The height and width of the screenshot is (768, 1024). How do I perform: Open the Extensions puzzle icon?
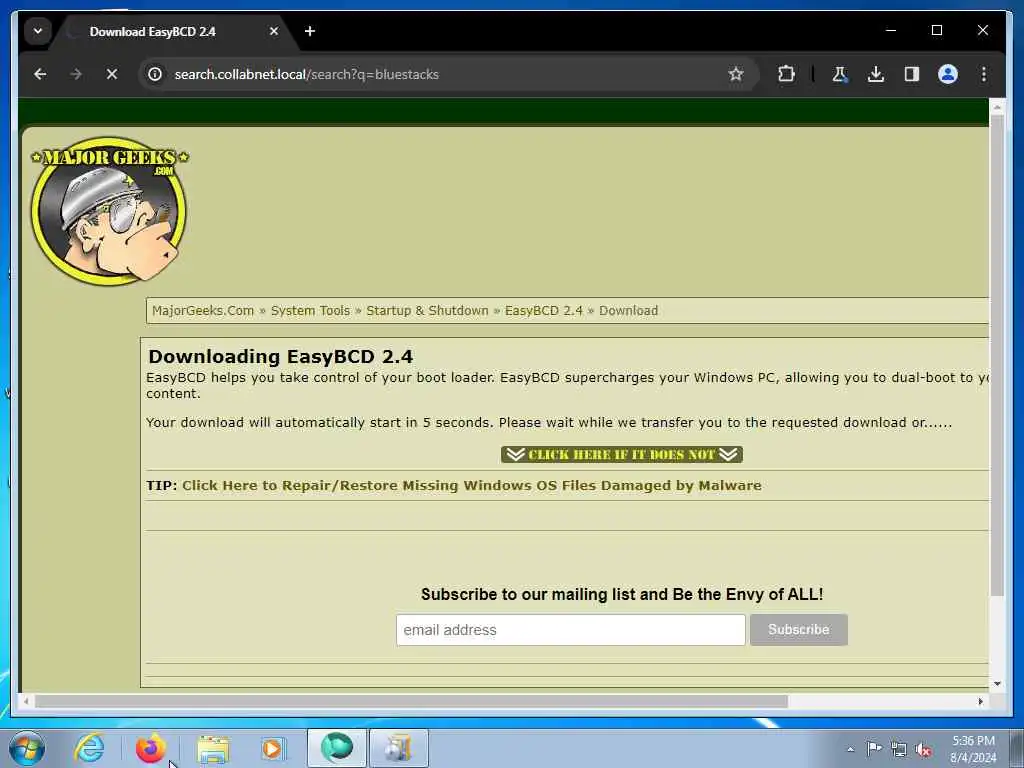click(x=786, y=74)
